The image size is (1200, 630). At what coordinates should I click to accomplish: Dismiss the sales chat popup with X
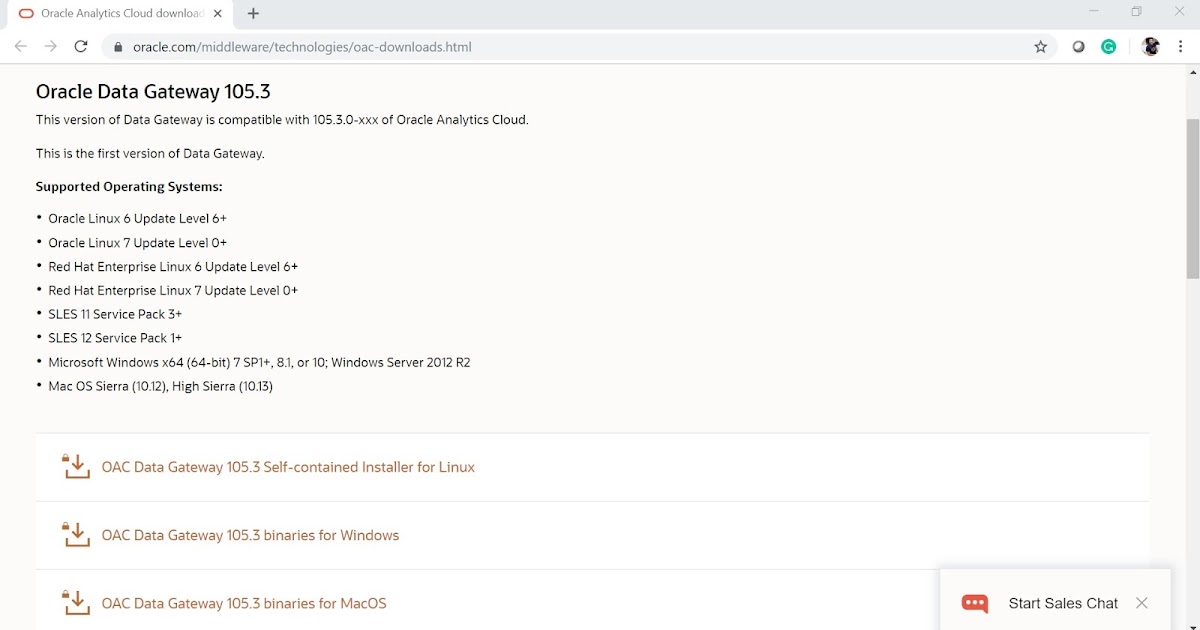(1141, 603)
